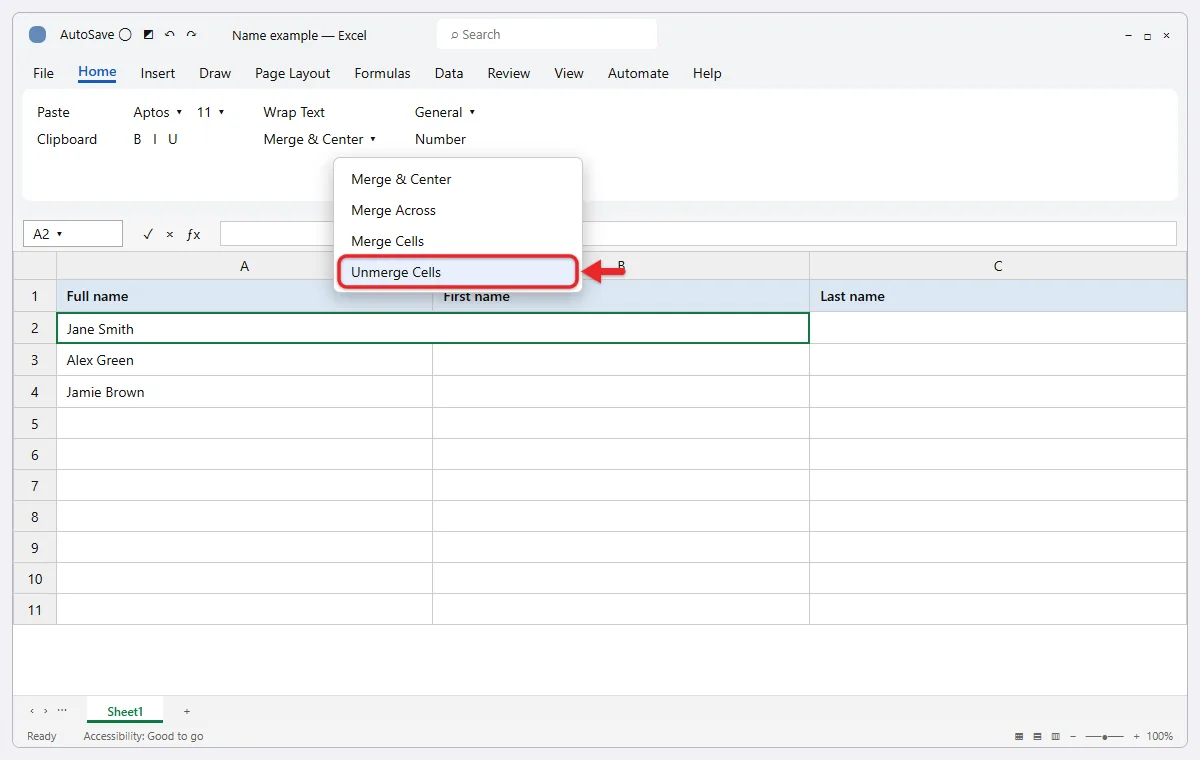Click the Save icon in the title bar
This screenshot has width=1200, height=760.
click(x=149, y=35)
